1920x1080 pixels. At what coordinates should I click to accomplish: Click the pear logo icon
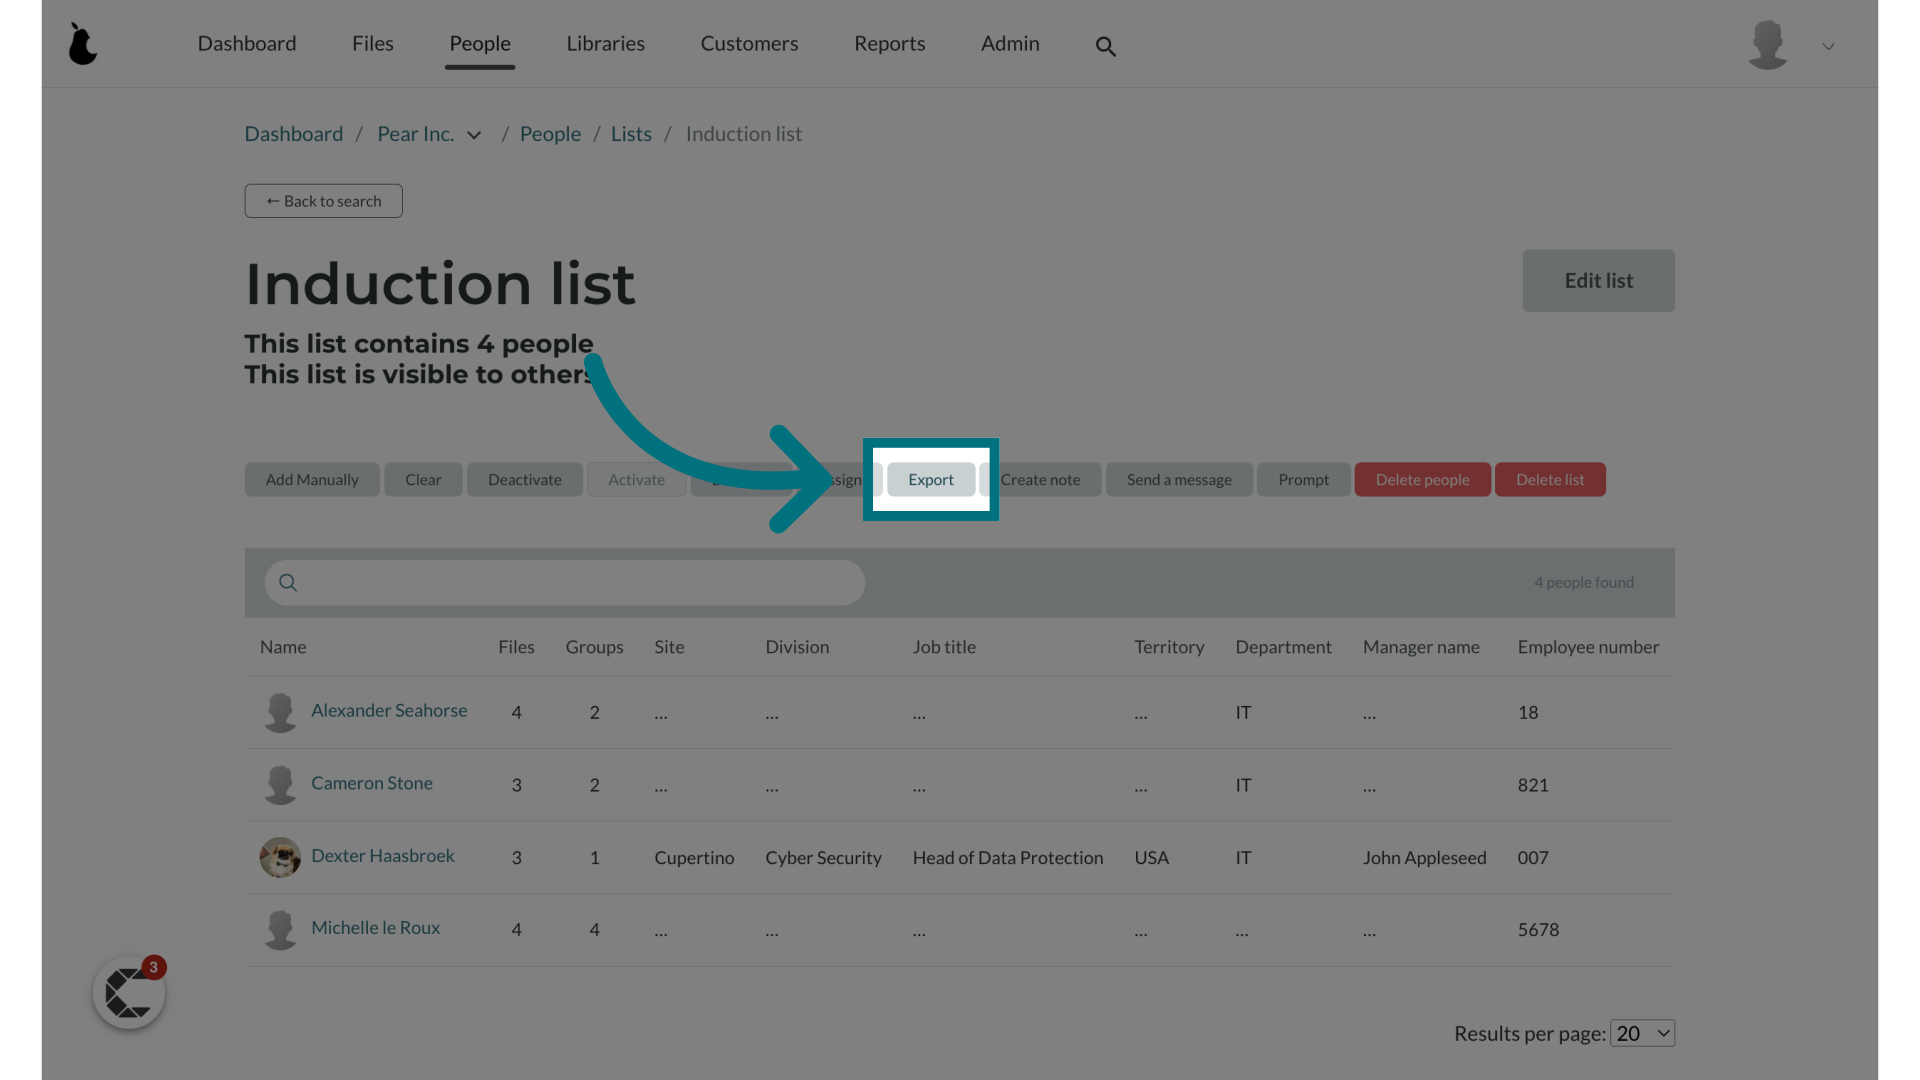(83, 44)
